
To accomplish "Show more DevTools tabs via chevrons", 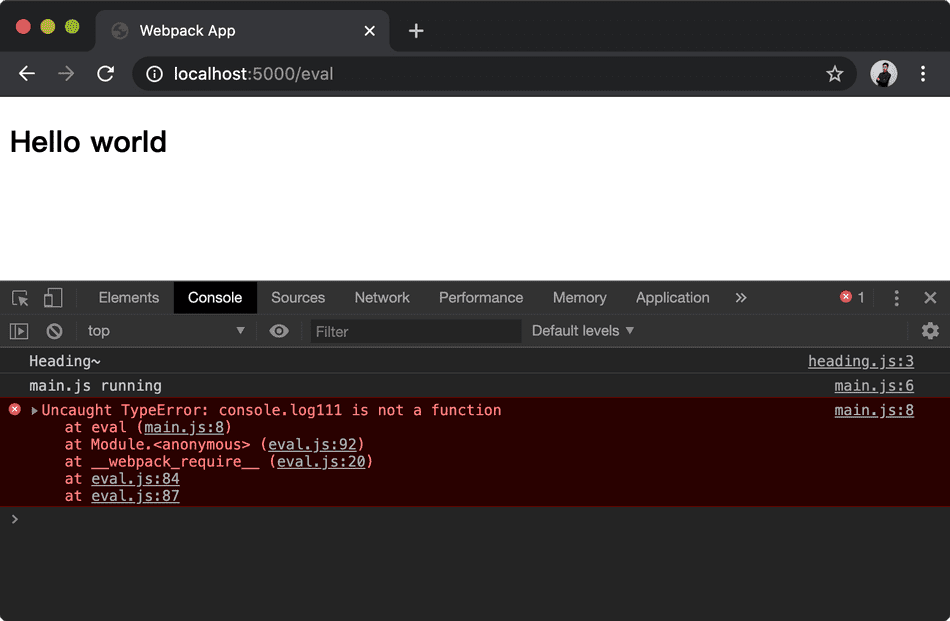I will (741, 298).
